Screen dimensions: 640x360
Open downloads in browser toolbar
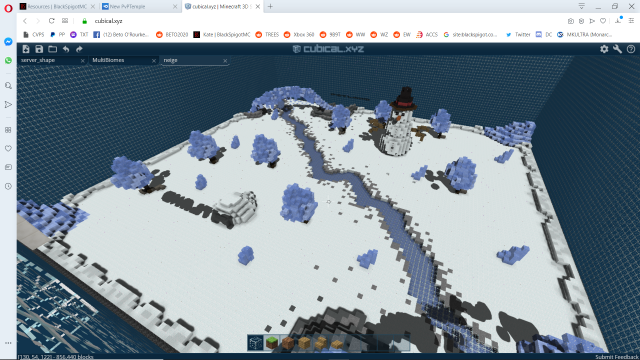tap(618, 21)
